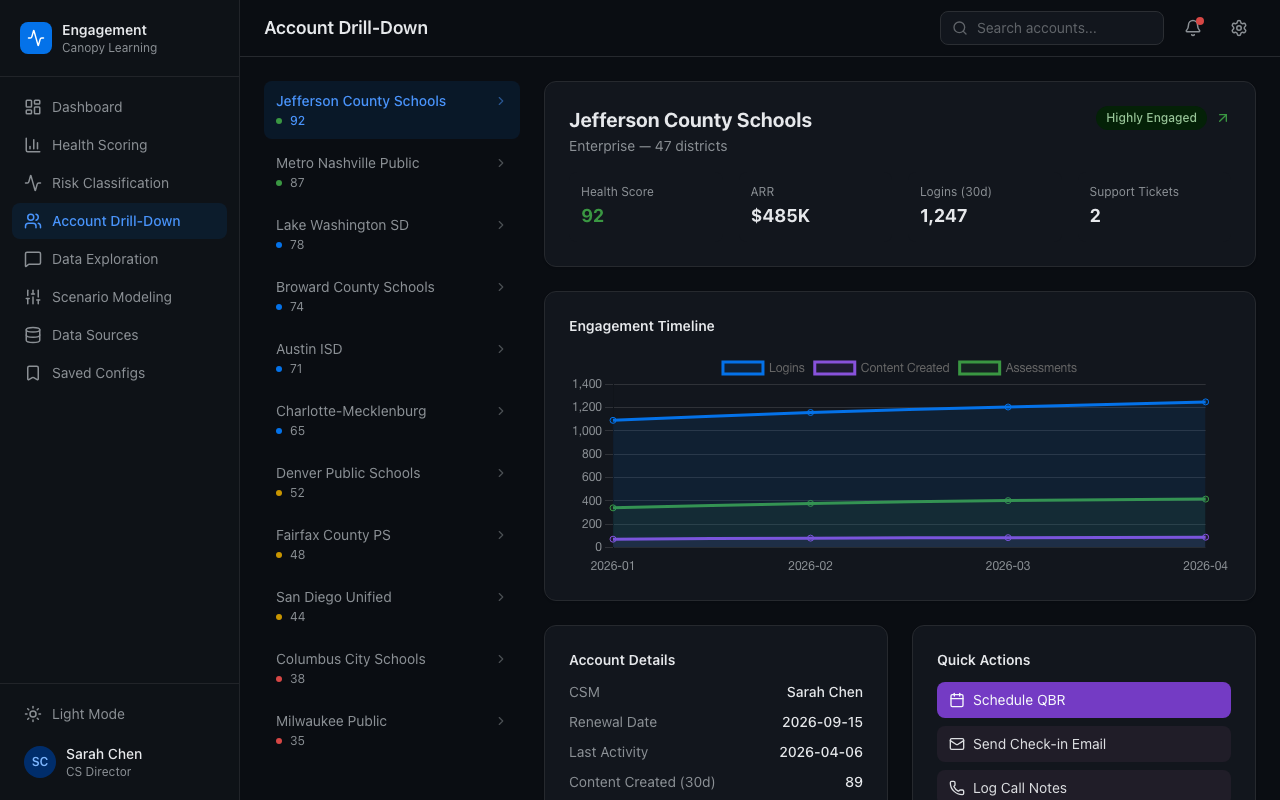Select the Data Sources database icon

(32, 334)
